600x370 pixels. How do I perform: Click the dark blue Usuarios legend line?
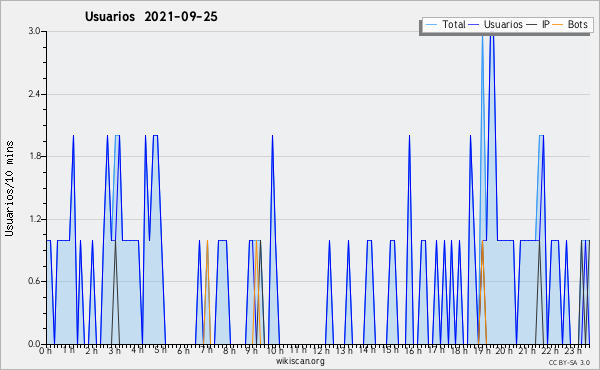474,25
